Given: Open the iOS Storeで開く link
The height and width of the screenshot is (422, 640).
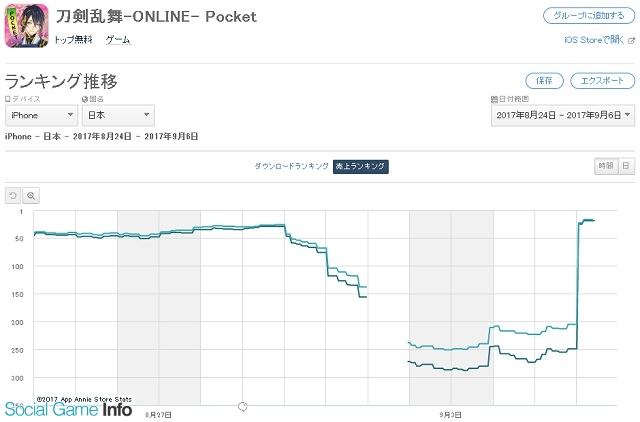Looking at the screenshot, I should click(594, 40).
